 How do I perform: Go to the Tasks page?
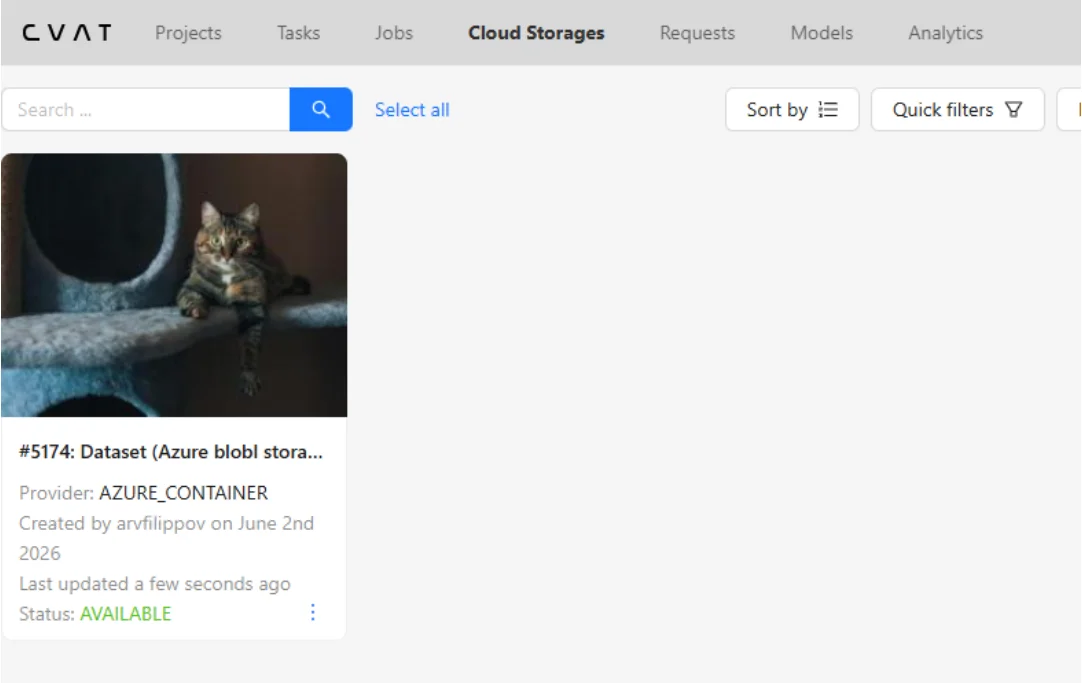(x=298, y=32)
